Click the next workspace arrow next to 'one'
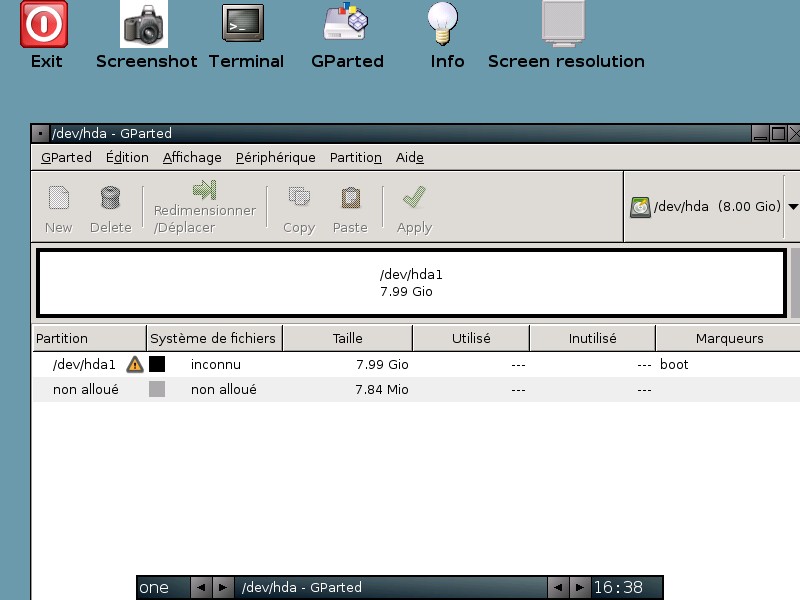 click(222, 587)
